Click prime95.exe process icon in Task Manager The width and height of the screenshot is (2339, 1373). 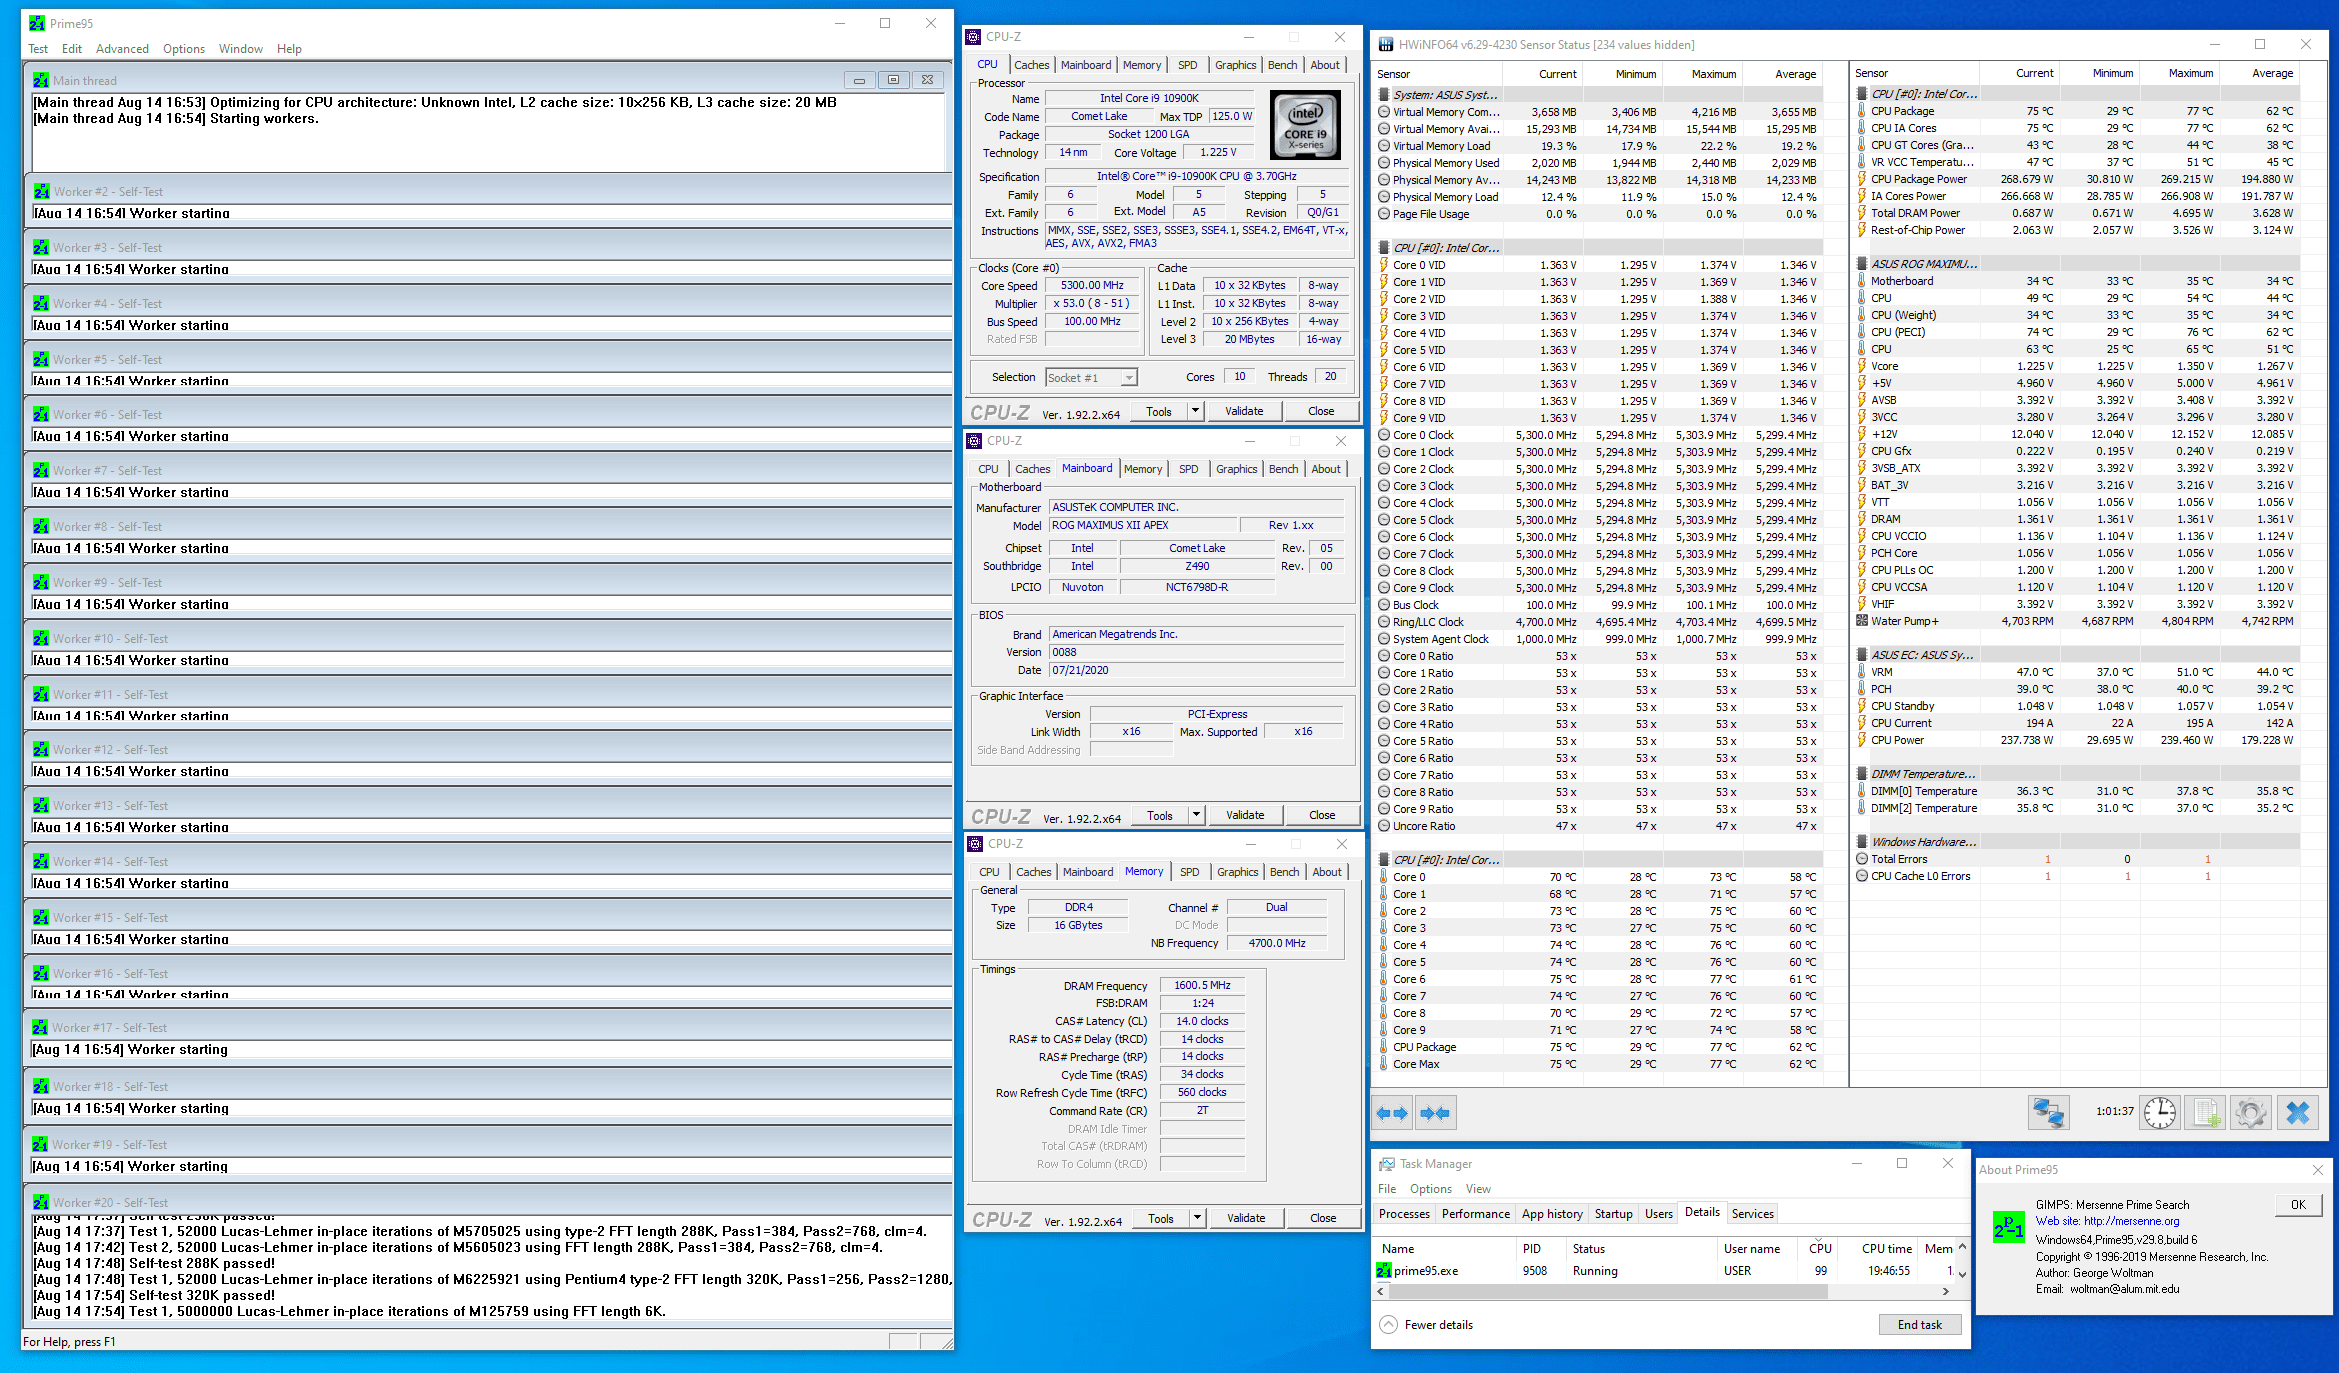(1384, 1271)
